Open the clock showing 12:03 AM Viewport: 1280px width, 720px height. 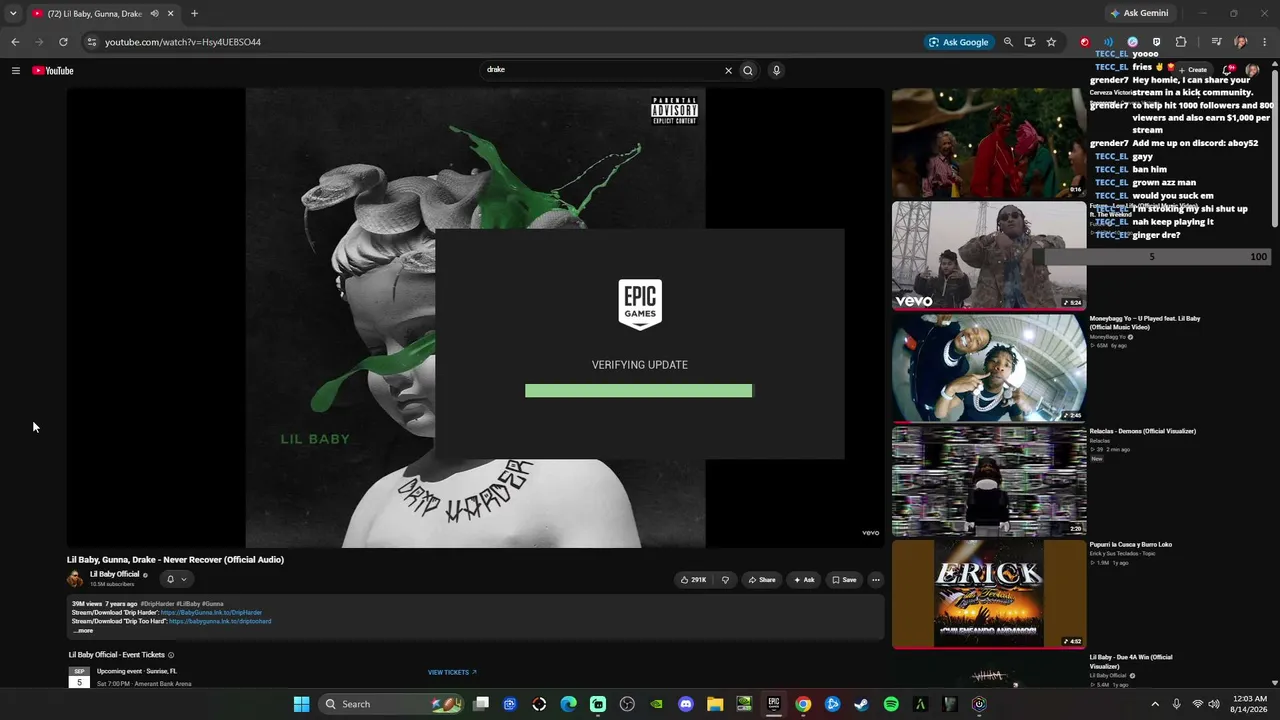(x=1249, y=704)
